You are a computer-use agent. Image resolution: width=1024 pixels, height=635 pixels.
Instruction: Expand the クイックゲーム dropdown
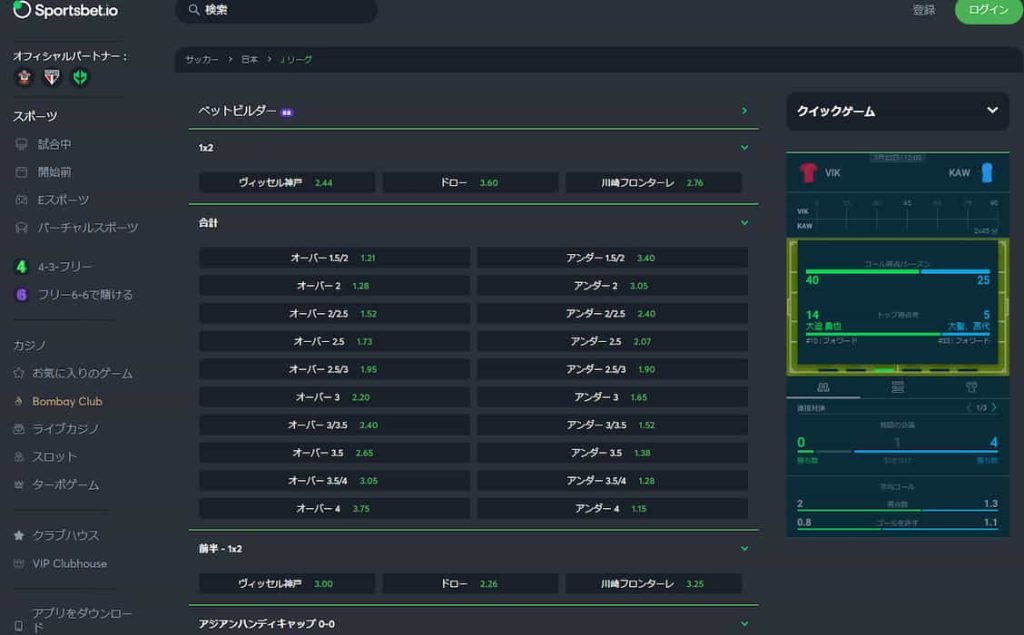pos(992,110)
